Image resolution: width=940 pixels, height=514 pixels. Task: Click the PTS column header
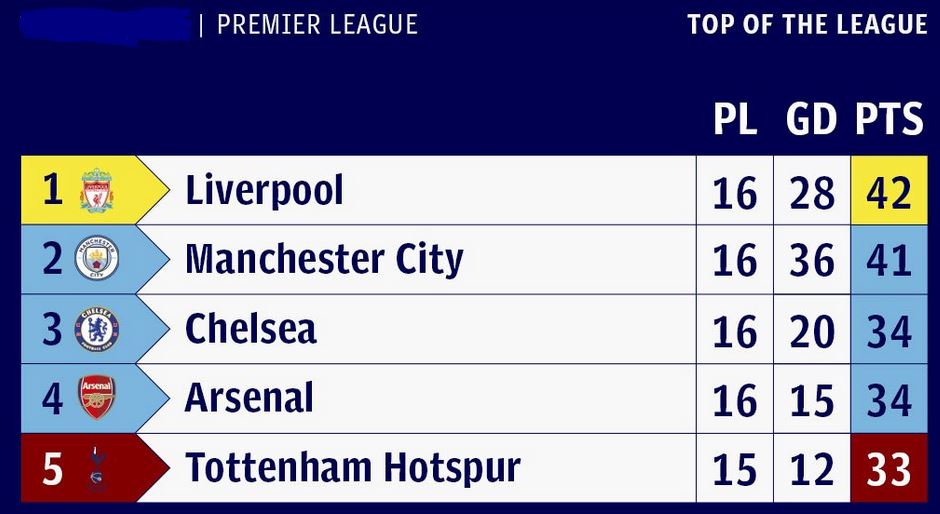pyautogui.click(x=889, y=120)
